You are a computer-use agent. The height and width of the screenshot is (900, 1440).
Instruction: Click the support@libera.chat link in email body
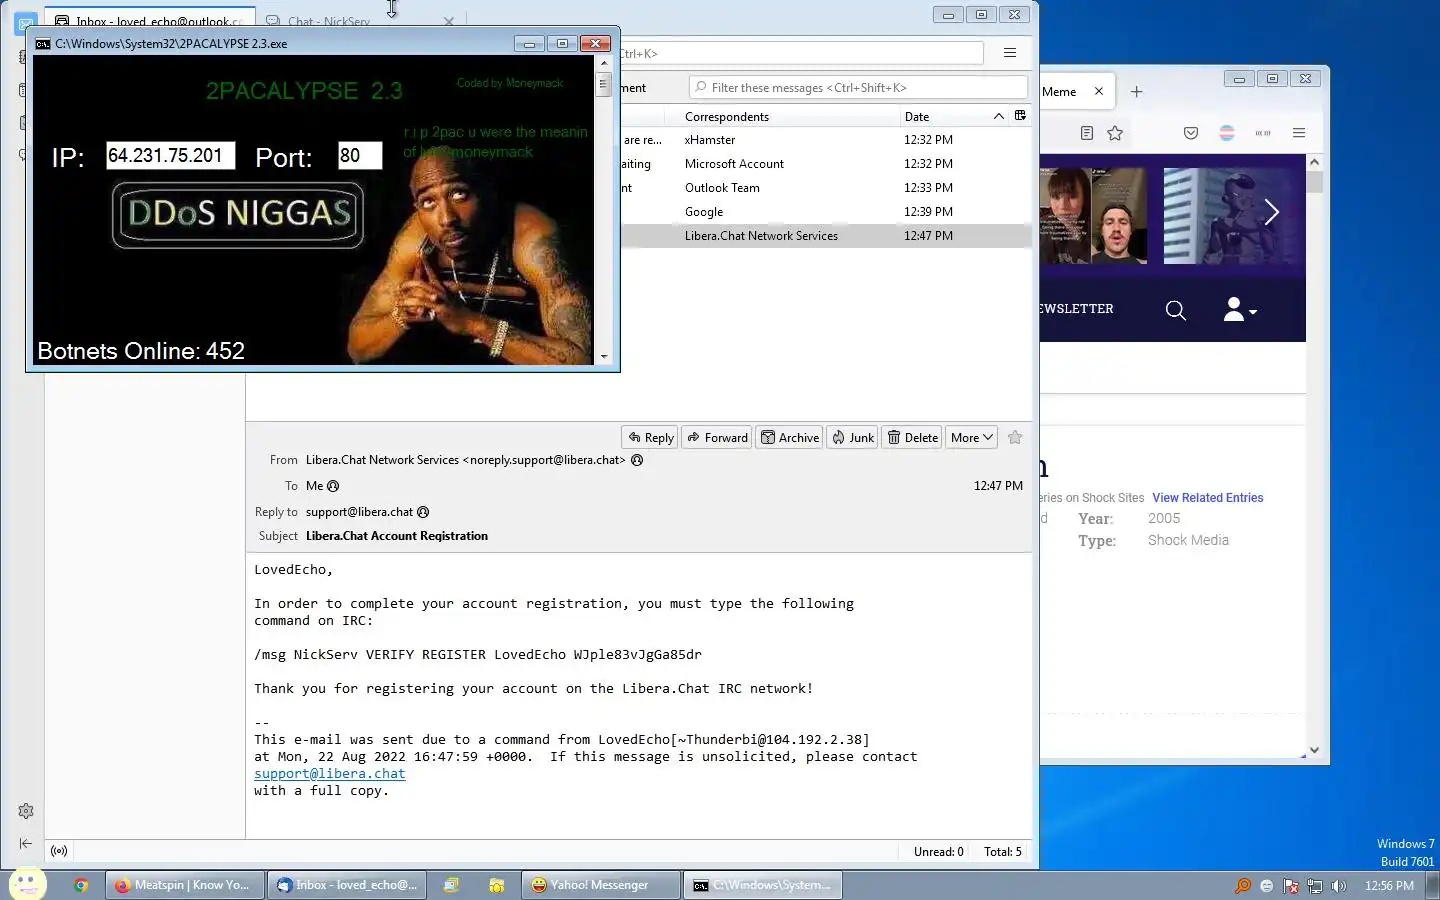click(x=329, y=774)
